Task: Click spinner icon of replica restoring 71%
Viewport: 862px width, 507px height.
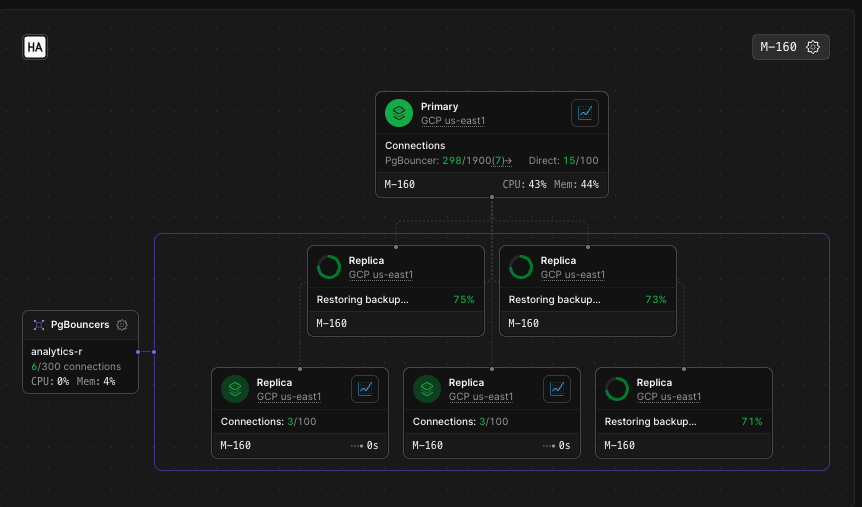Action: (x=617, y=389)
